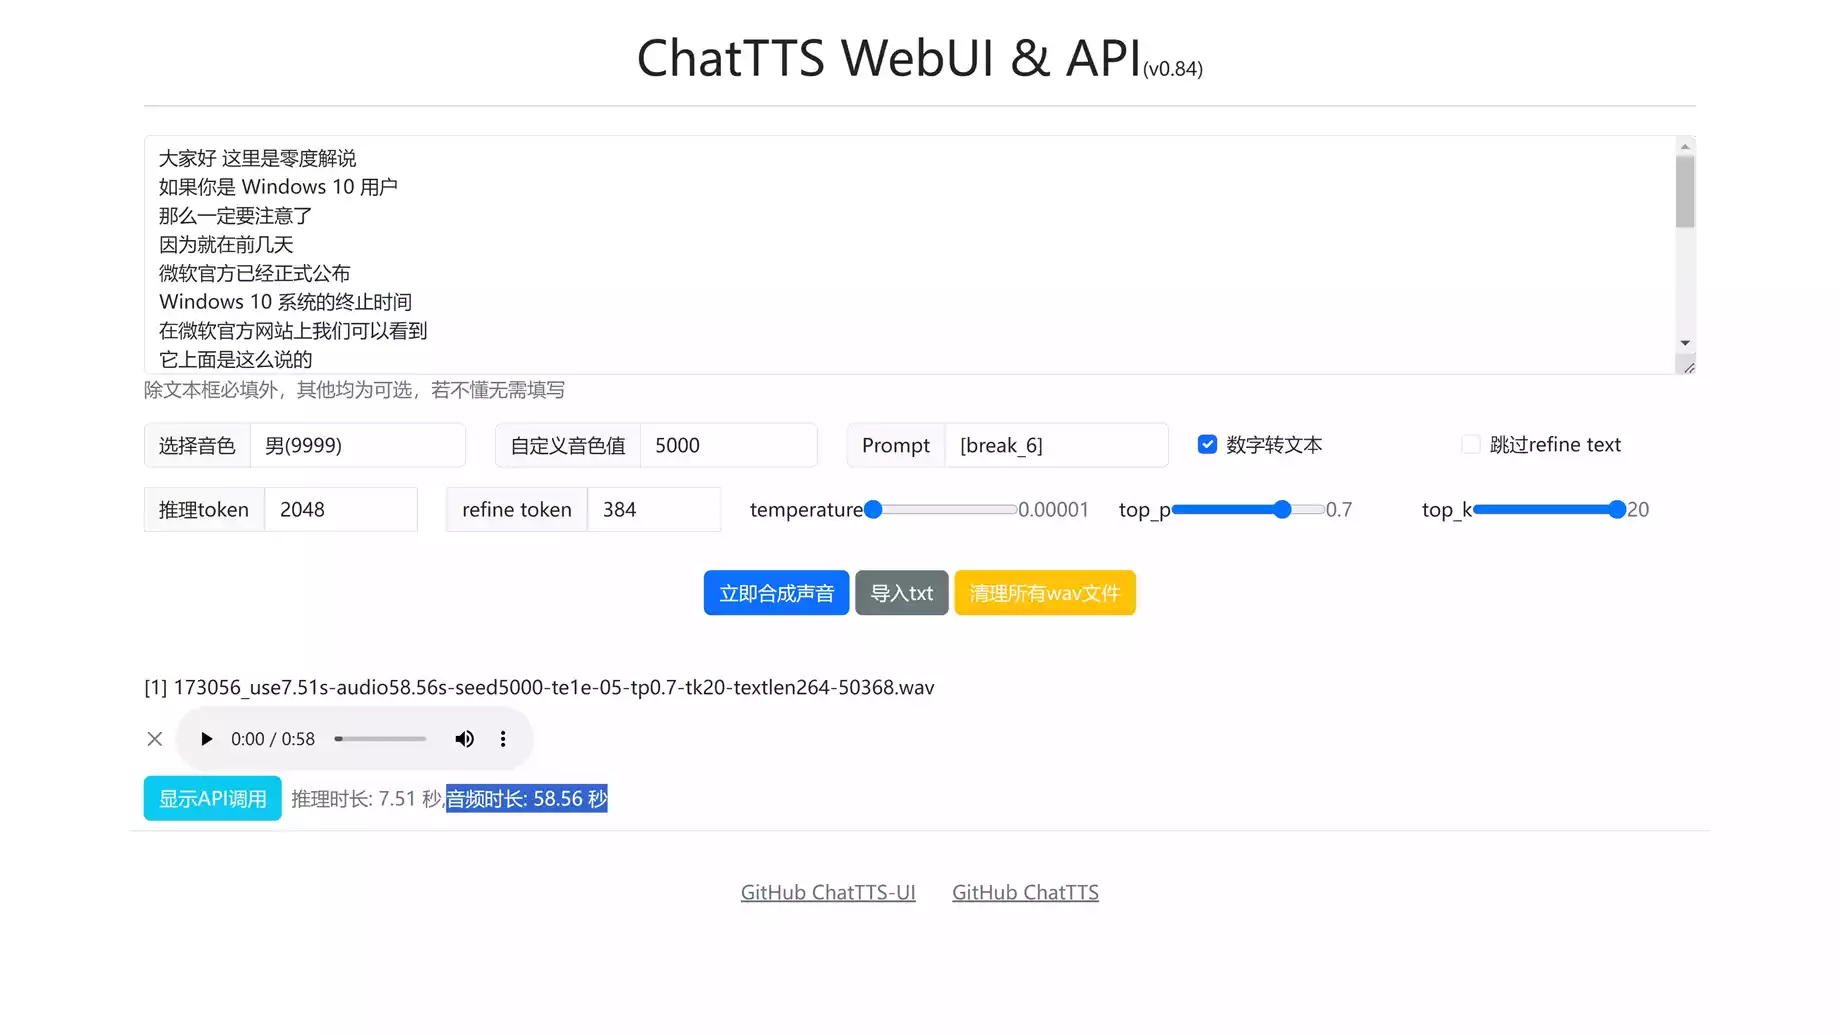
Task: Open the GitHub ChatTTS link
Action: pyautogui.click(x=1025, y=892)
